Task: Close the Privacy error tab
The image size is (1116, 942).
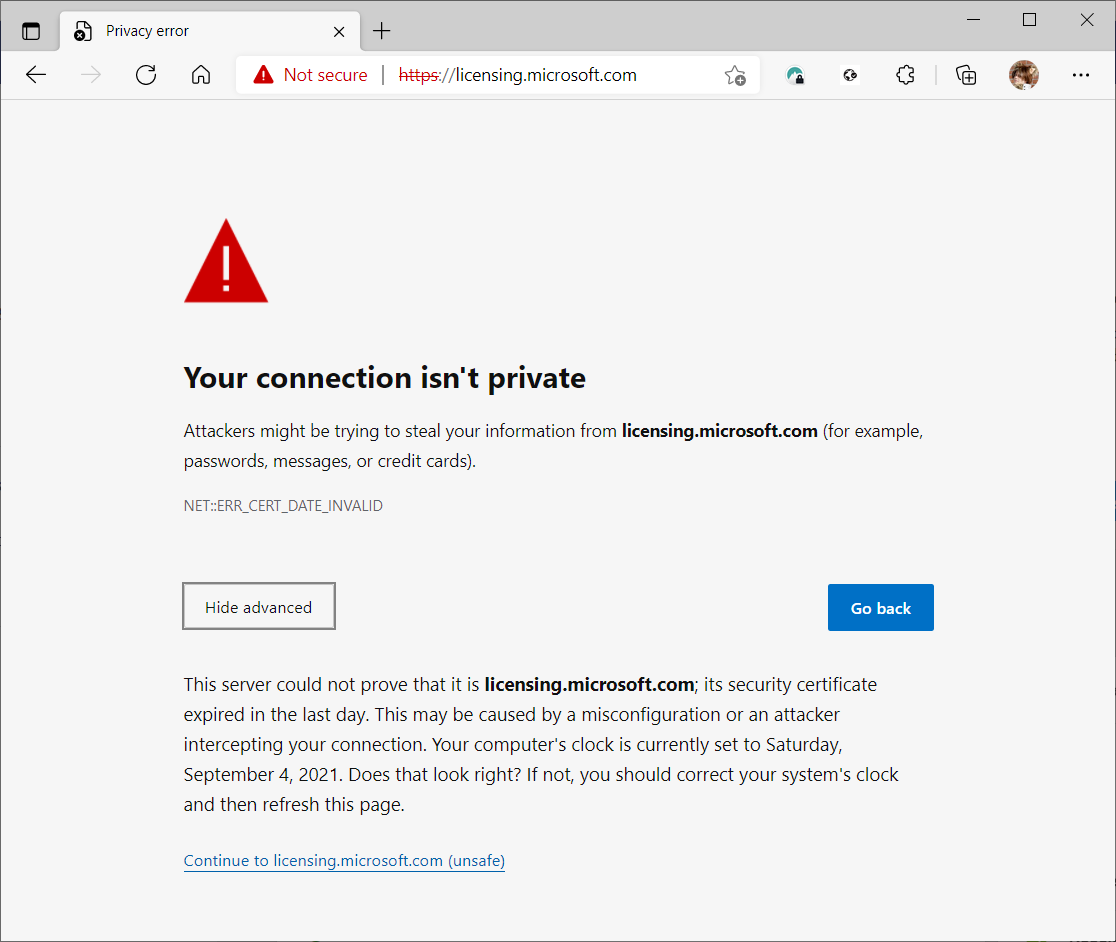Action: click(339, 31)
